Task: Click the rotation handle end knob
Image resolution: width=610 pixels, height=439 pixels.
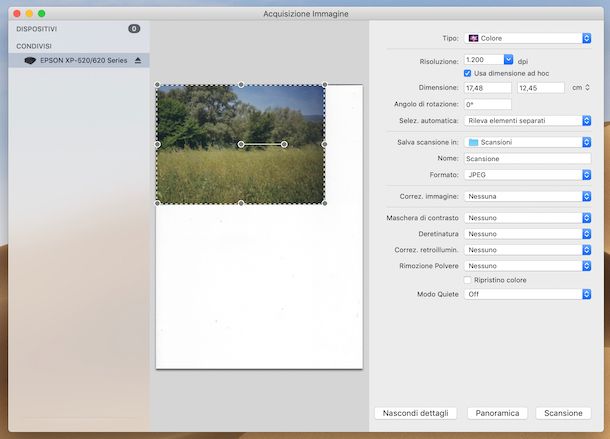Action: (x=284, y=144)
